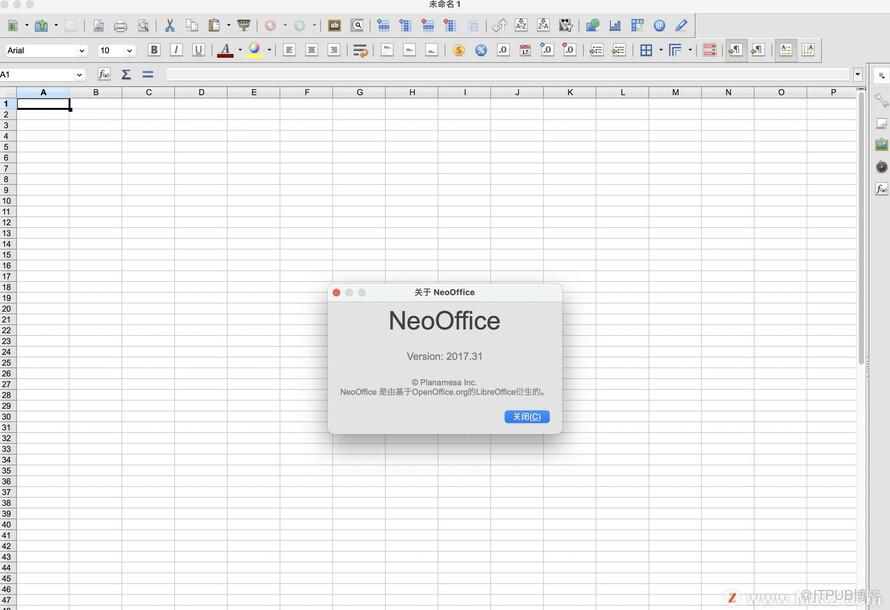The height and width of the screenshot is (610, 890).
Task: Open the sidebar Gallery panel
Action: pyautogui.click(x=881, y=145)
